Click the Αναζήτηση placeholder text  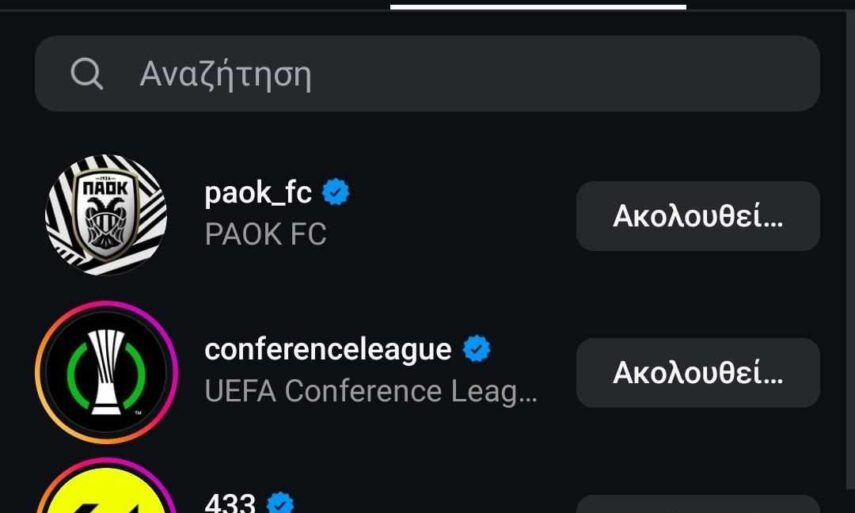click(x=225, y=74)
